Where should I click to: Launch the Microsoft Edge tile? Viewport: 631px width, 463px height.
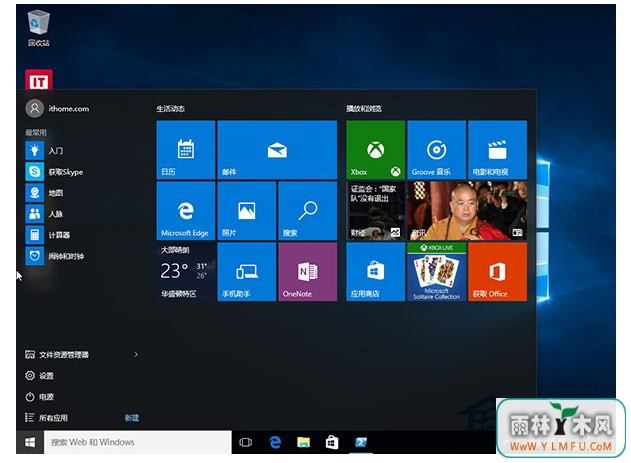[186, 211]
